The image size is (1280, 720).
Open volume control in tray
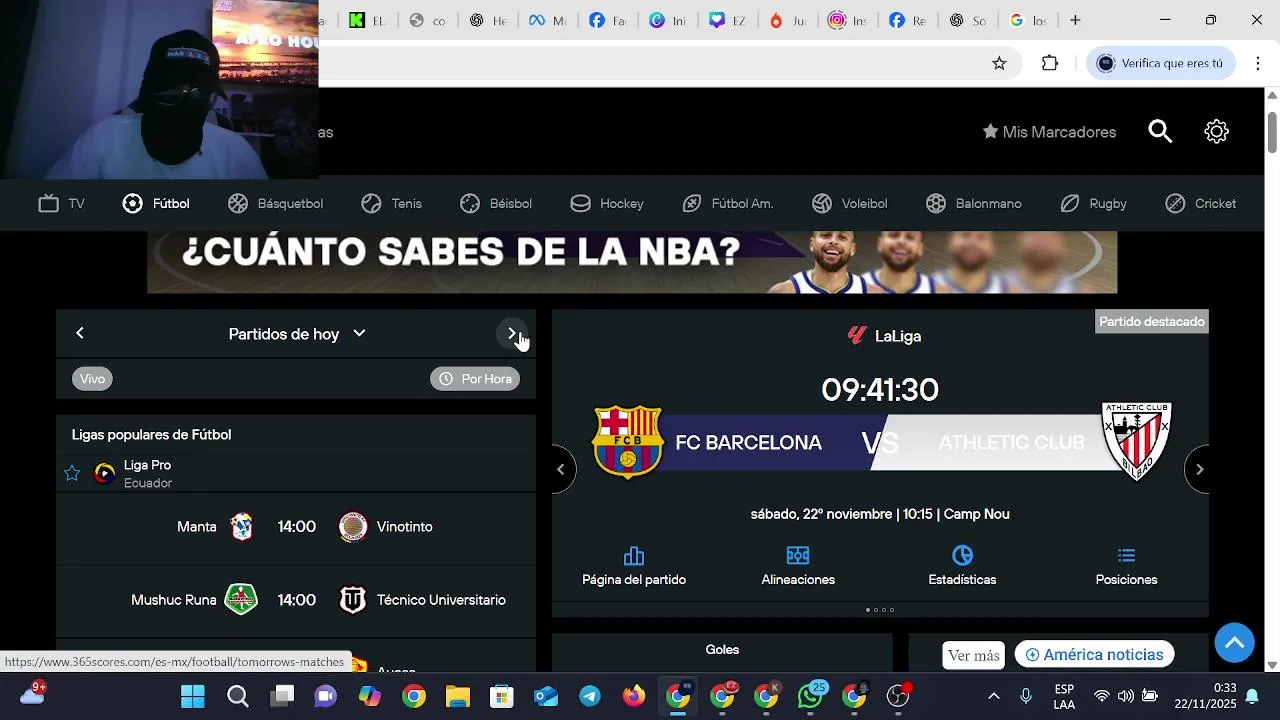coord(1126,696)
